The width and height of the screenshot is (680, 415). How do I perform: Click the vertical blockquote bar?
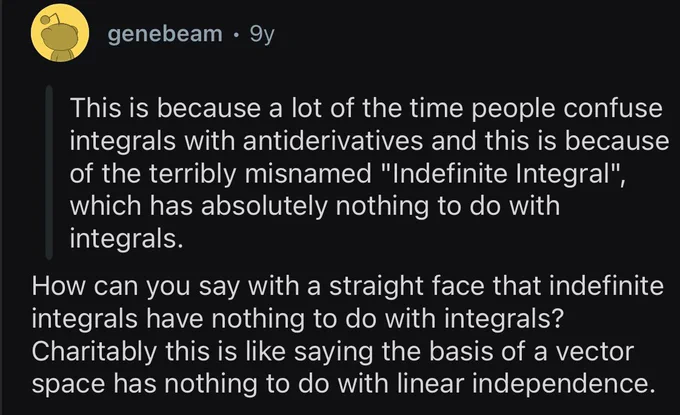pos(49,172)
